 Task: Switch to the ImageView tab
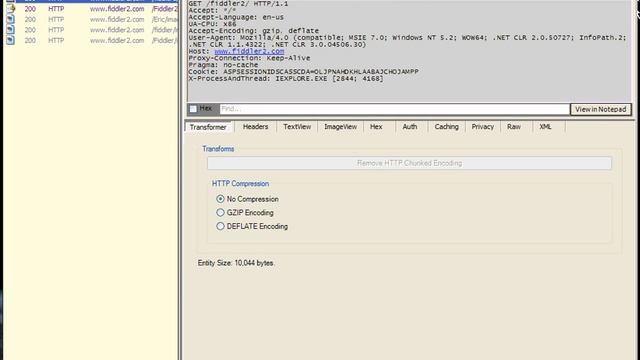coord(340,127)
